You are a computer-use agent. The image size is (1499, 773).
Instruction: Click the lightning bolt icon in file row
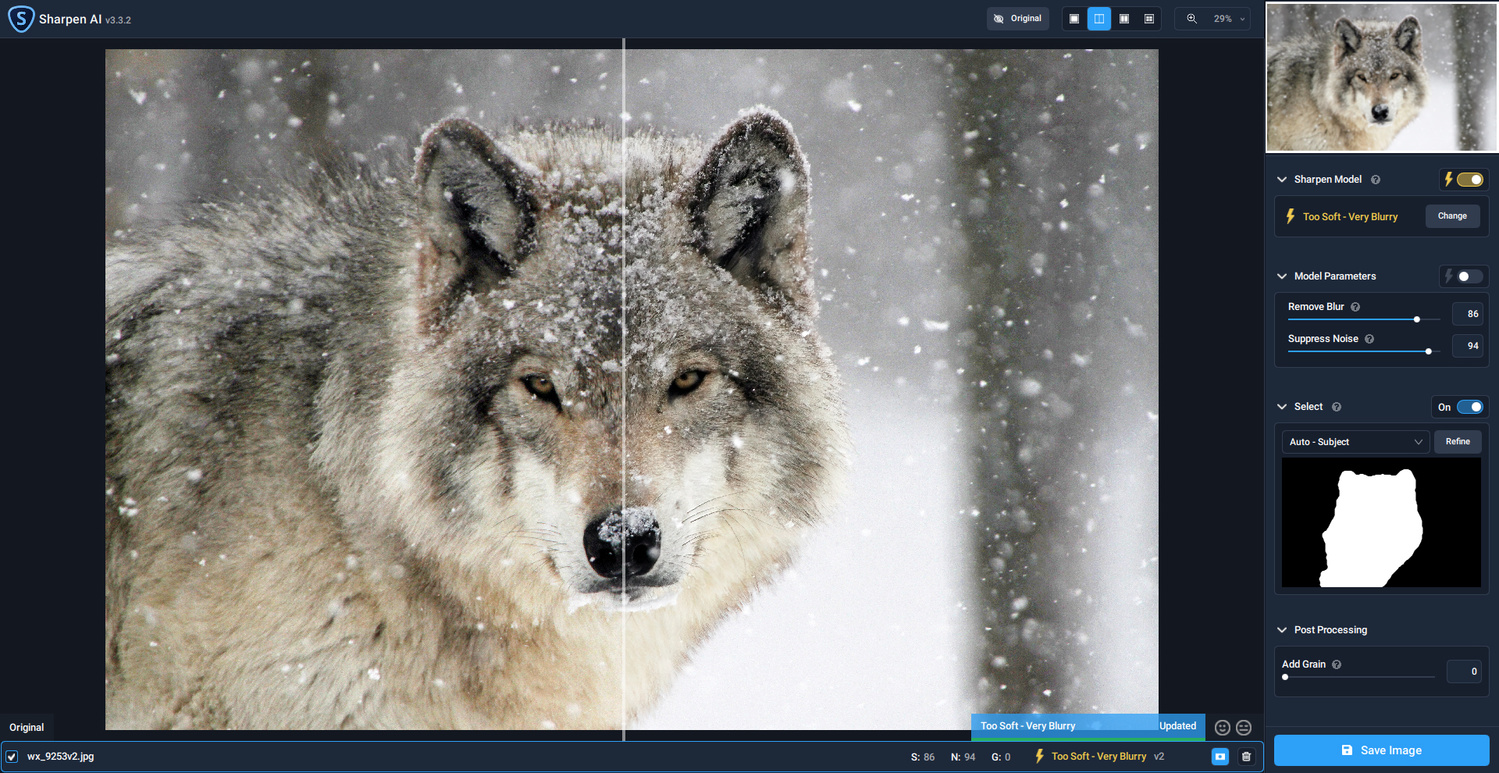tap(1039, 757)
